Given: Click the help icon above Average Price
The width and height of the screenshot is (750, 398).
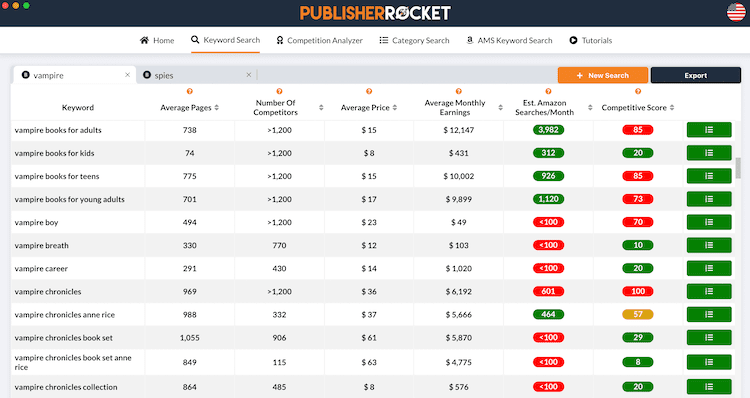Looking at the screenshot, I should click(x=369, y=91).
